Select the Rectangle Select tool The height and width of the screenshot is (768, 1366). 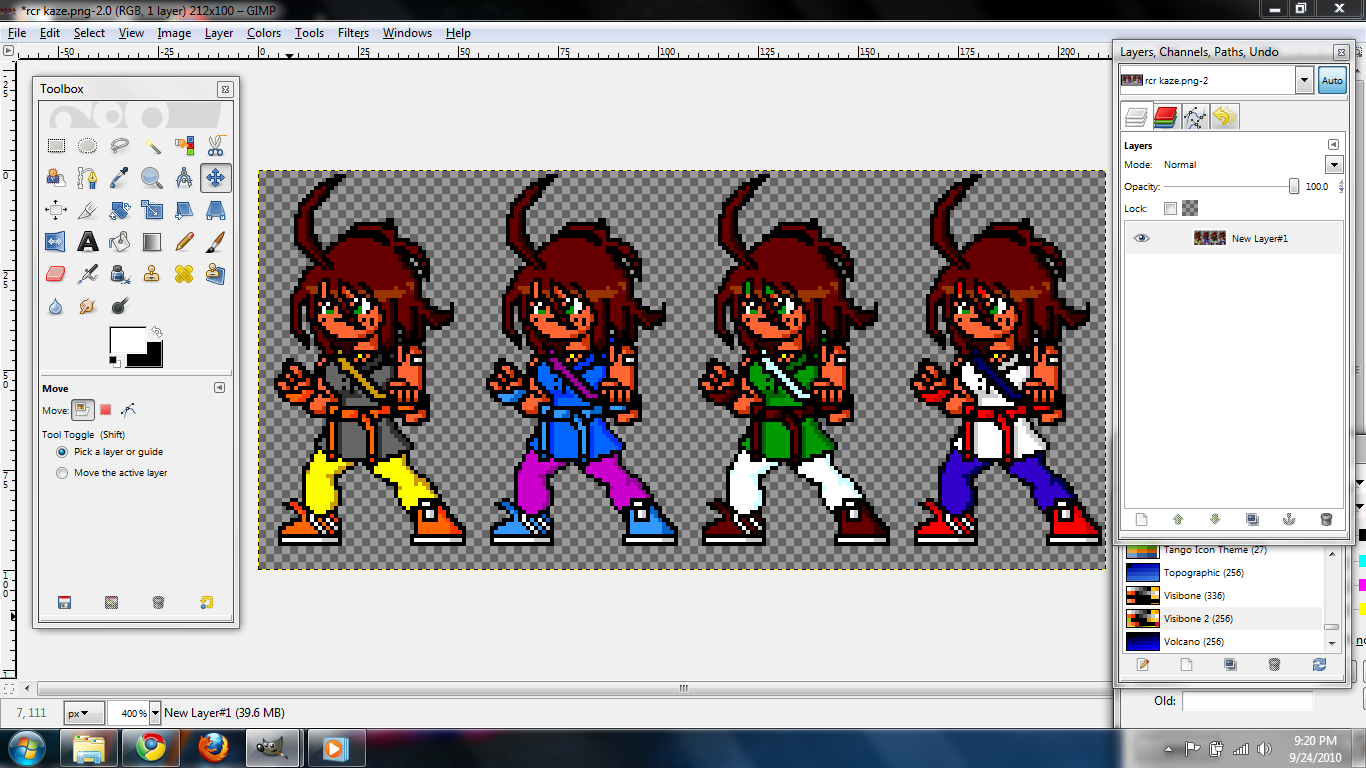pyautogui.click(x=56, y=146)
